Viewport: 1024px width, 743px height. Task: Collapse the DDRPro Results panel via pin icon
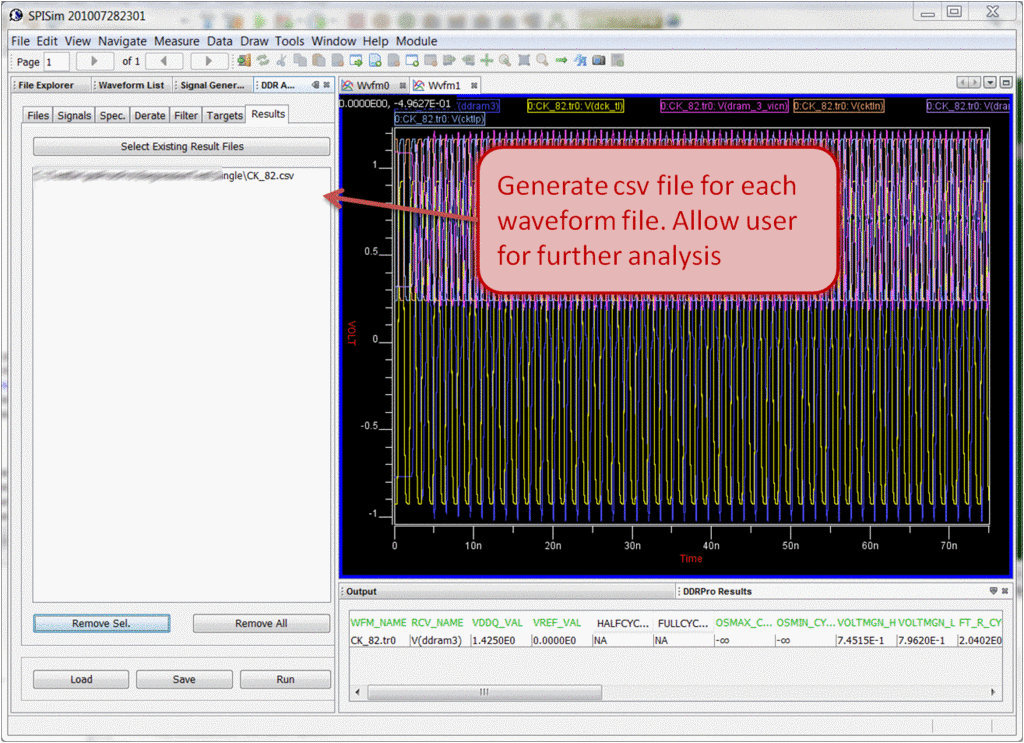993,591
